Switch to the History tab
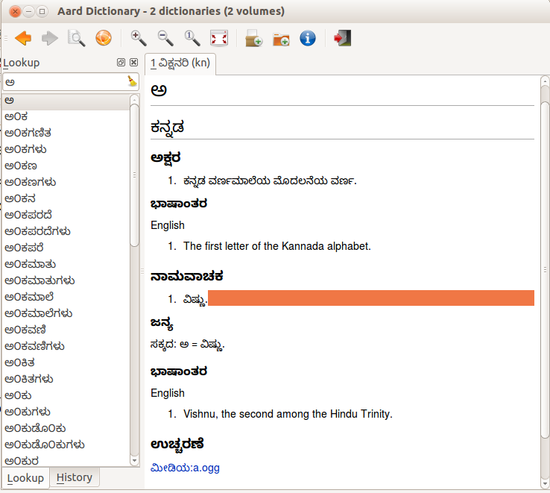 pos(74,477)
